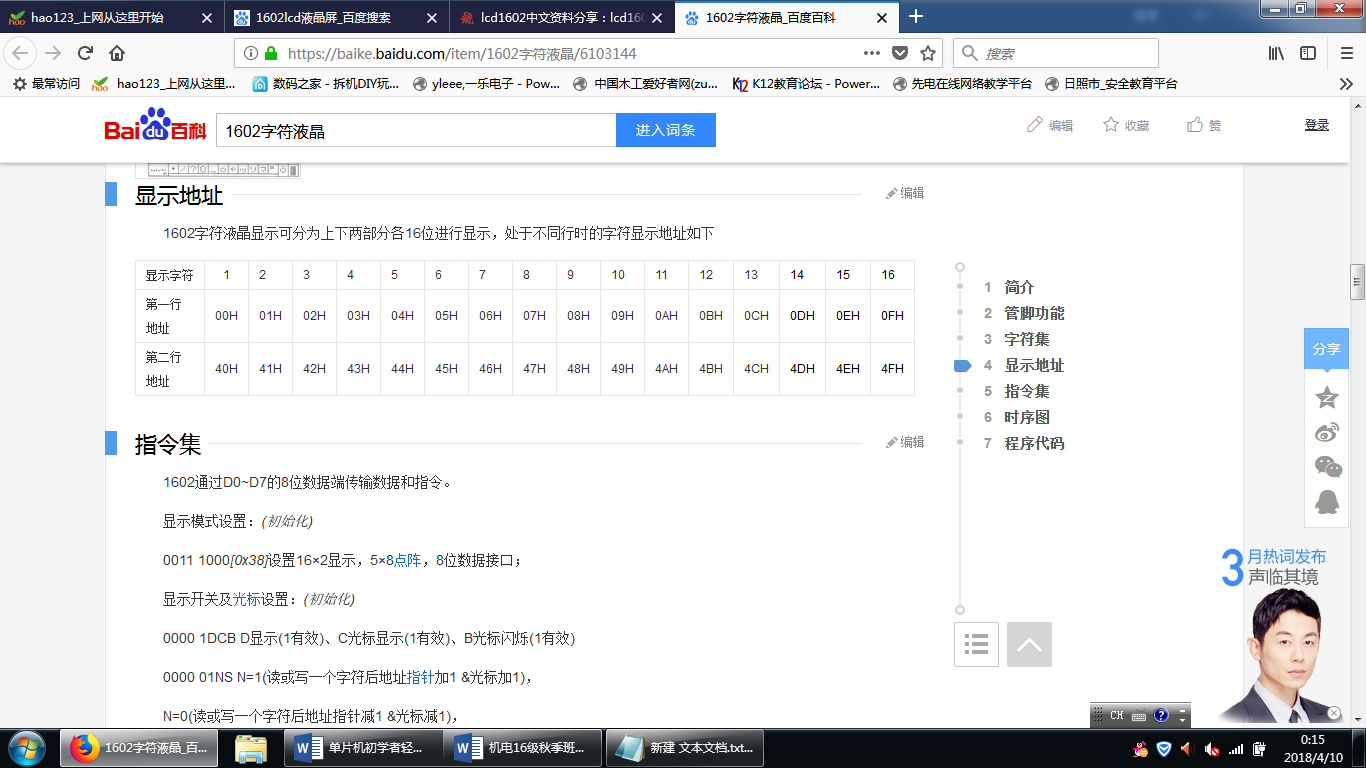
Task: Open 最常访问 bookmarks menu
Action: point(46,84)
